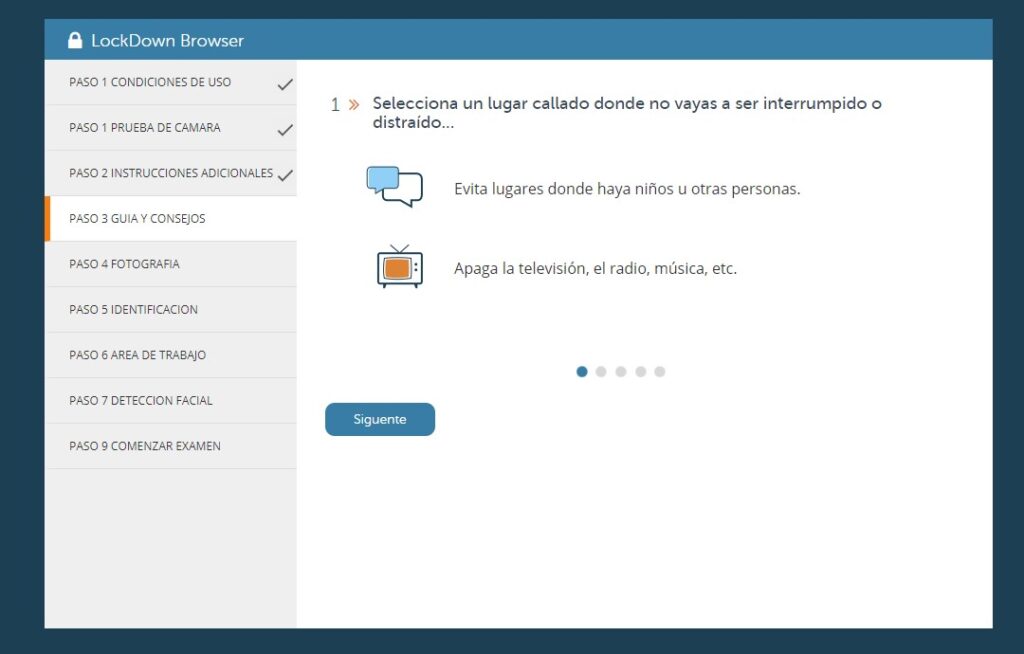
Task: Click the orange television icon
Action: pos(399,267)
